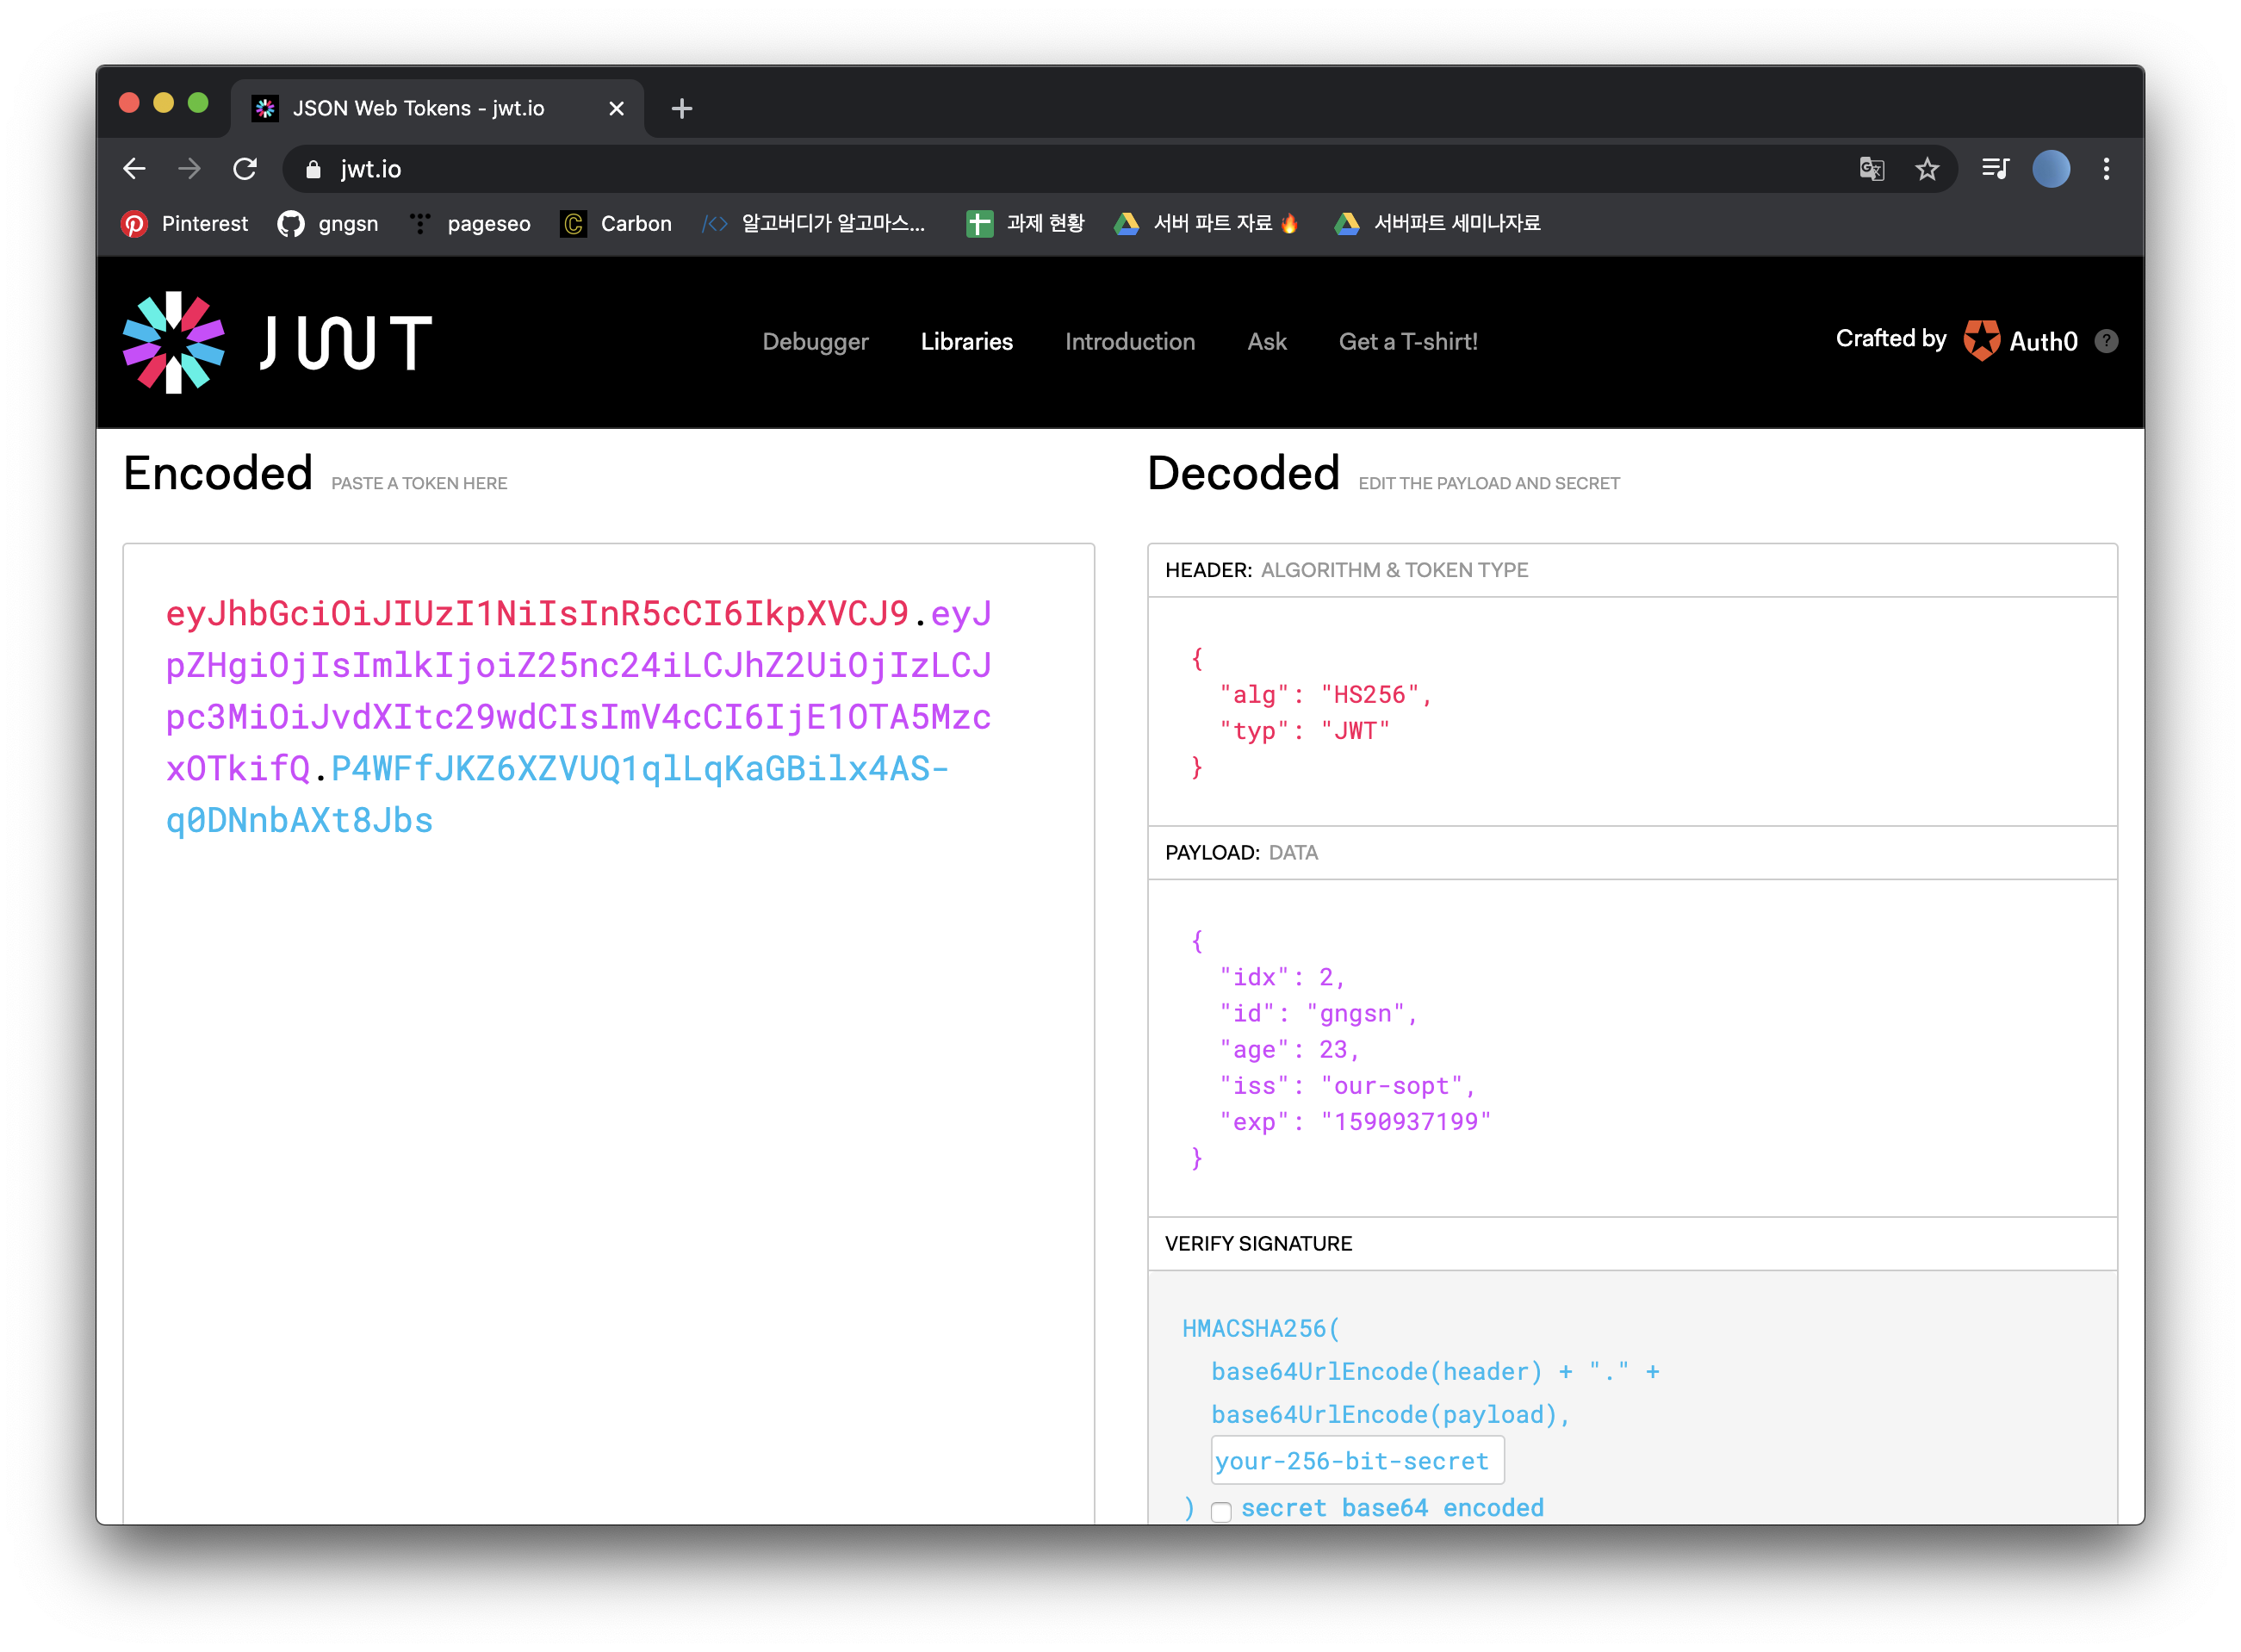2241x1652 pixels.
Task: Open a new browser tab
Action: [682, 108]
